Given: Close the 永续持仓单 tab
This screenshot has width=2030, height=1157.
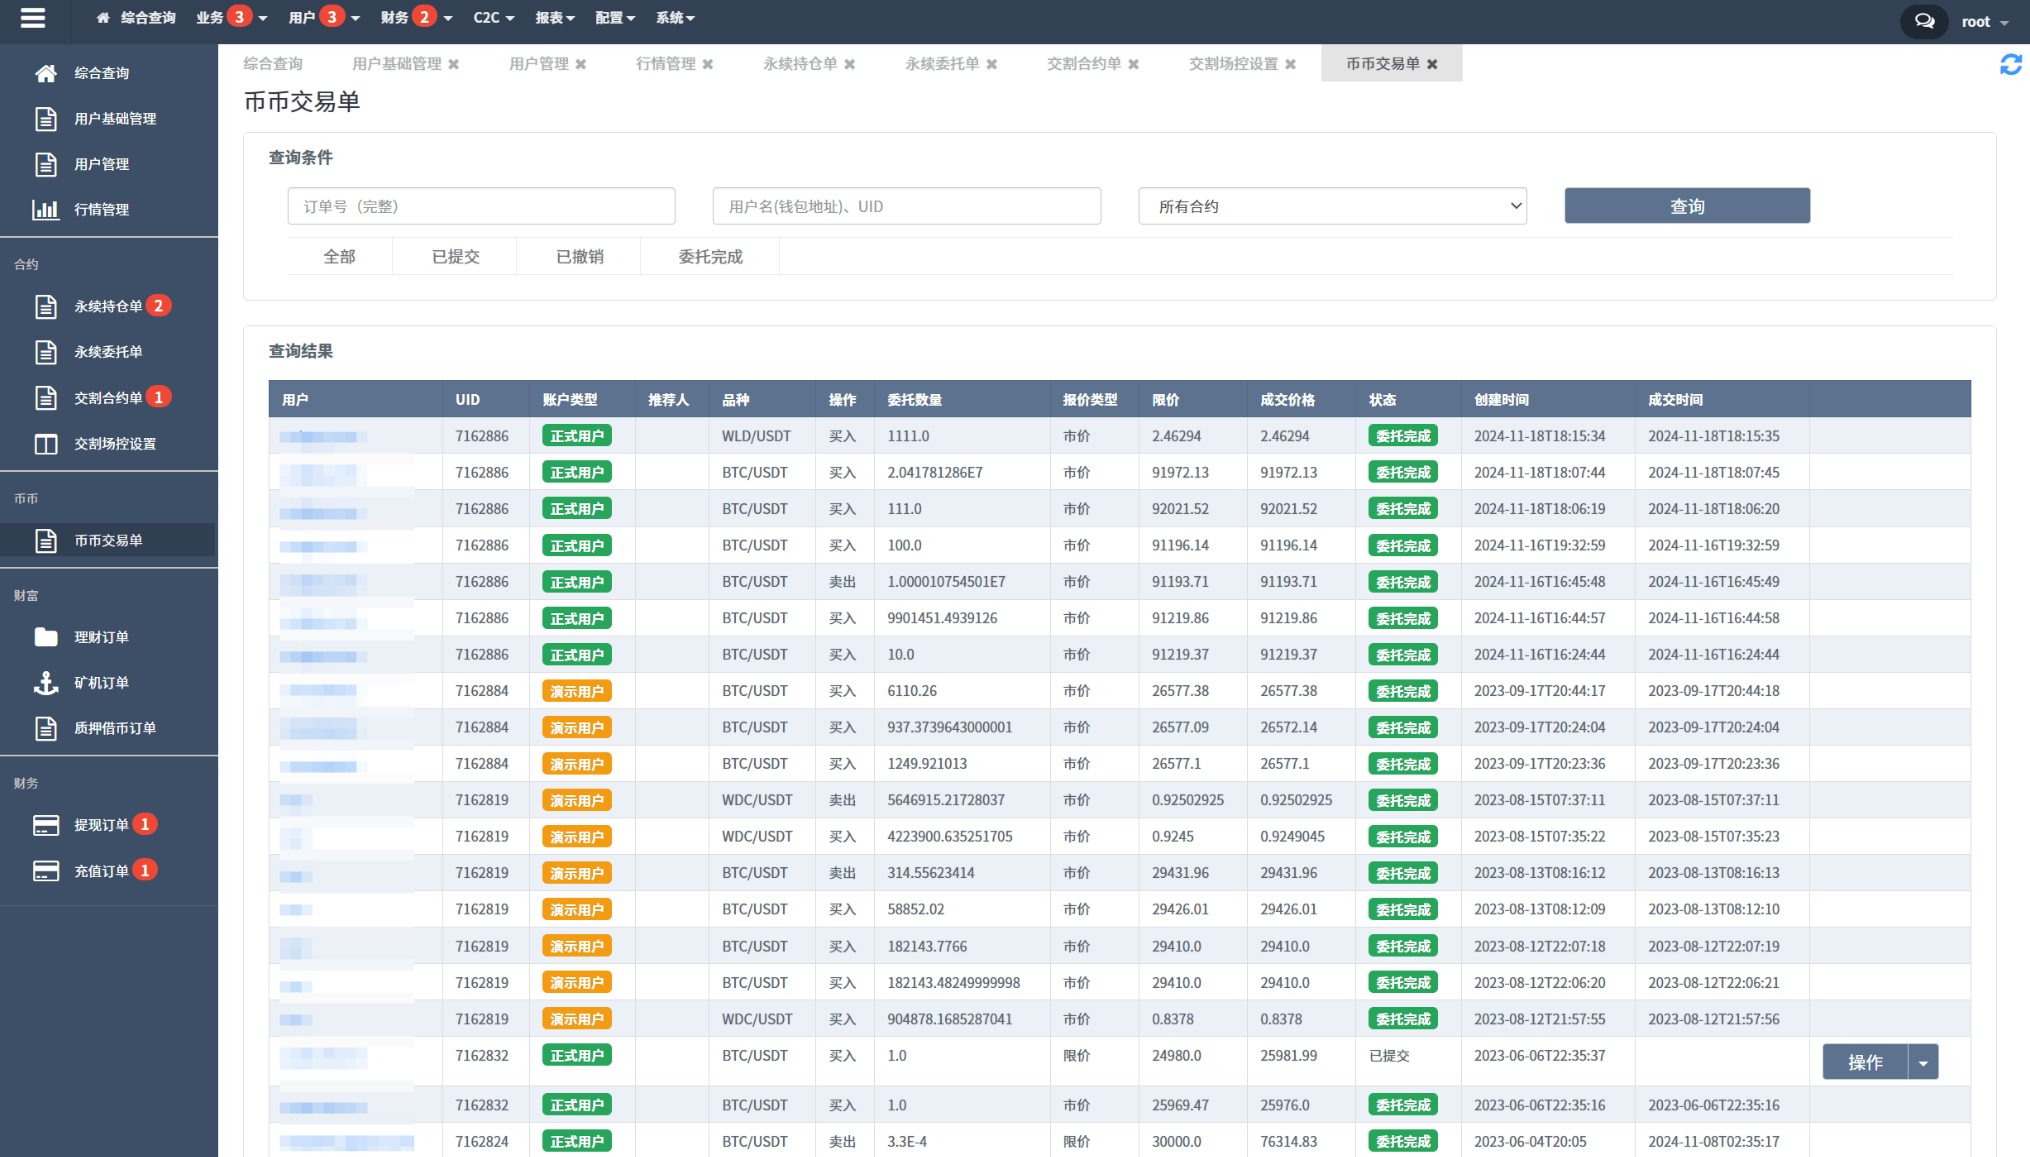Looking at the screenshot, I should (x=850, y=64).
